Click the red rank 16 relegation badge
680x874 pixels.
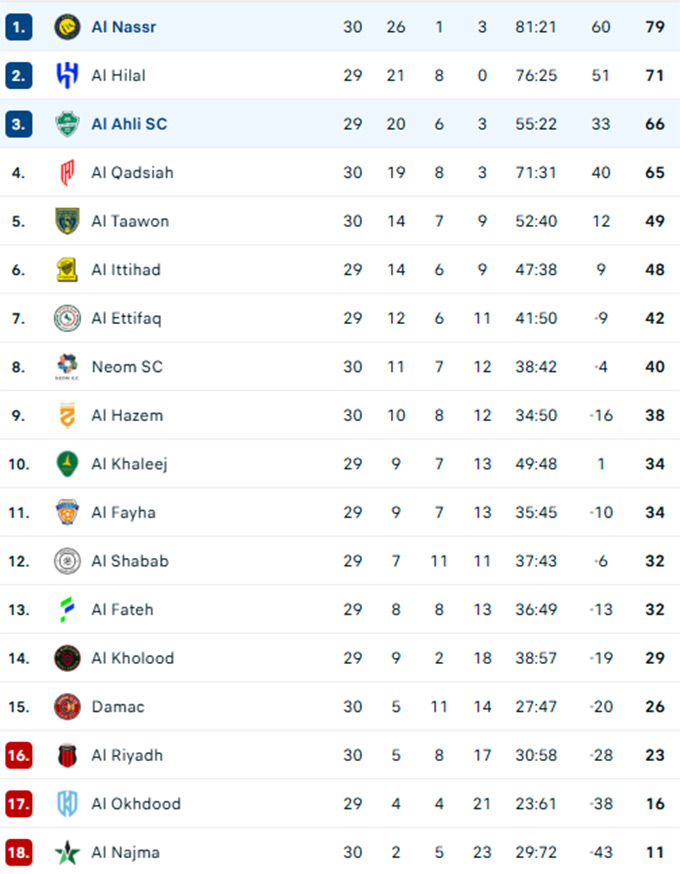[x=18, y=755]
